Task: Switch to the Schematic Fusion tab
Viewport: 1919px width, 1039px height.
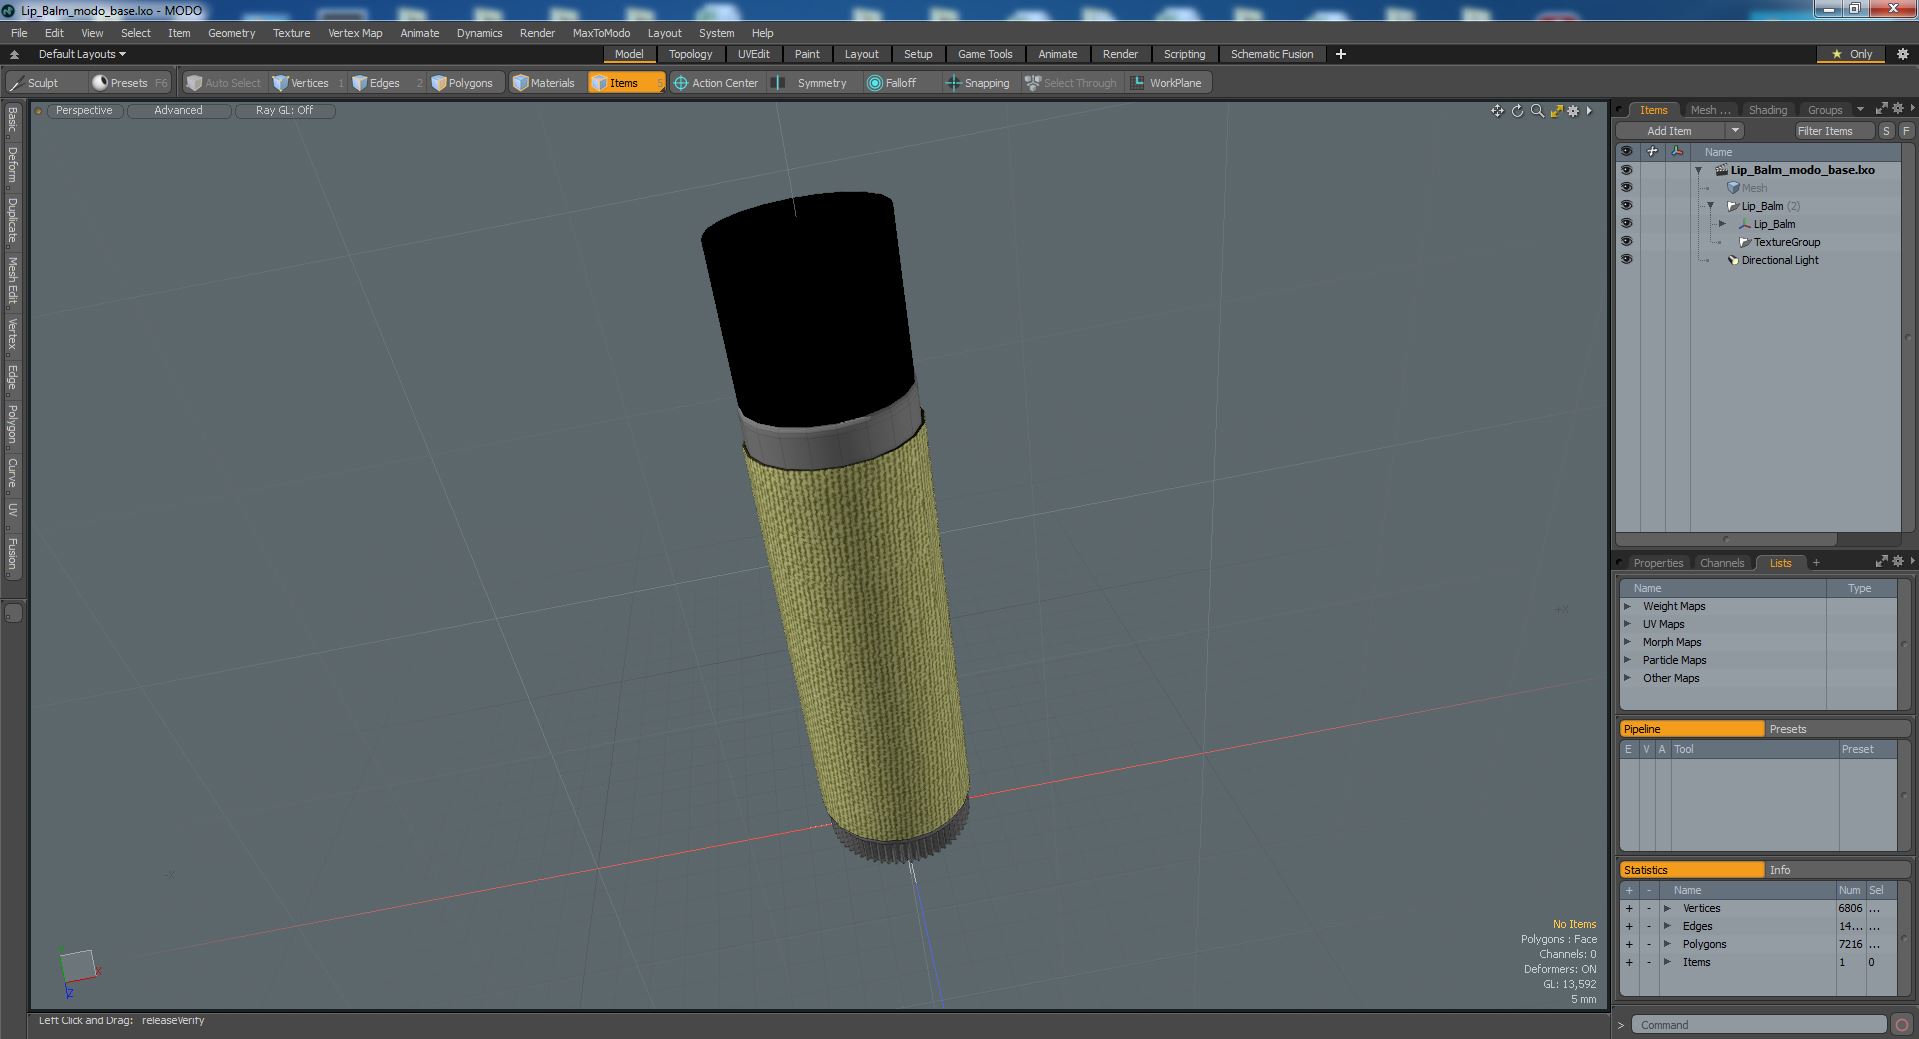Action: 1271,54
